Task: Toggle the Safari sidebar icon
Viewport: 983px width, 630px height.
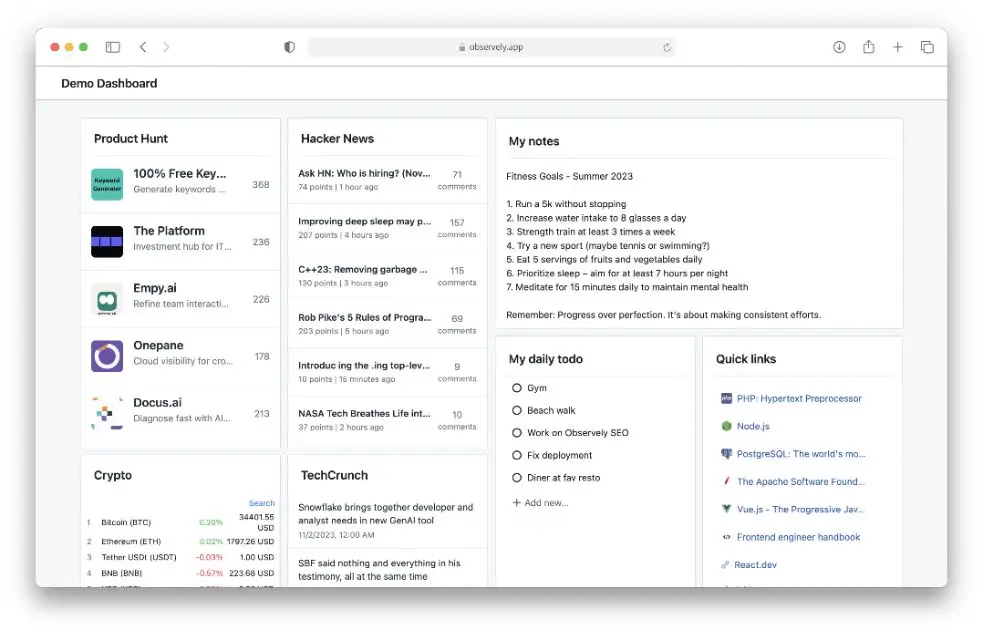Action: click(x=113, y=47)
